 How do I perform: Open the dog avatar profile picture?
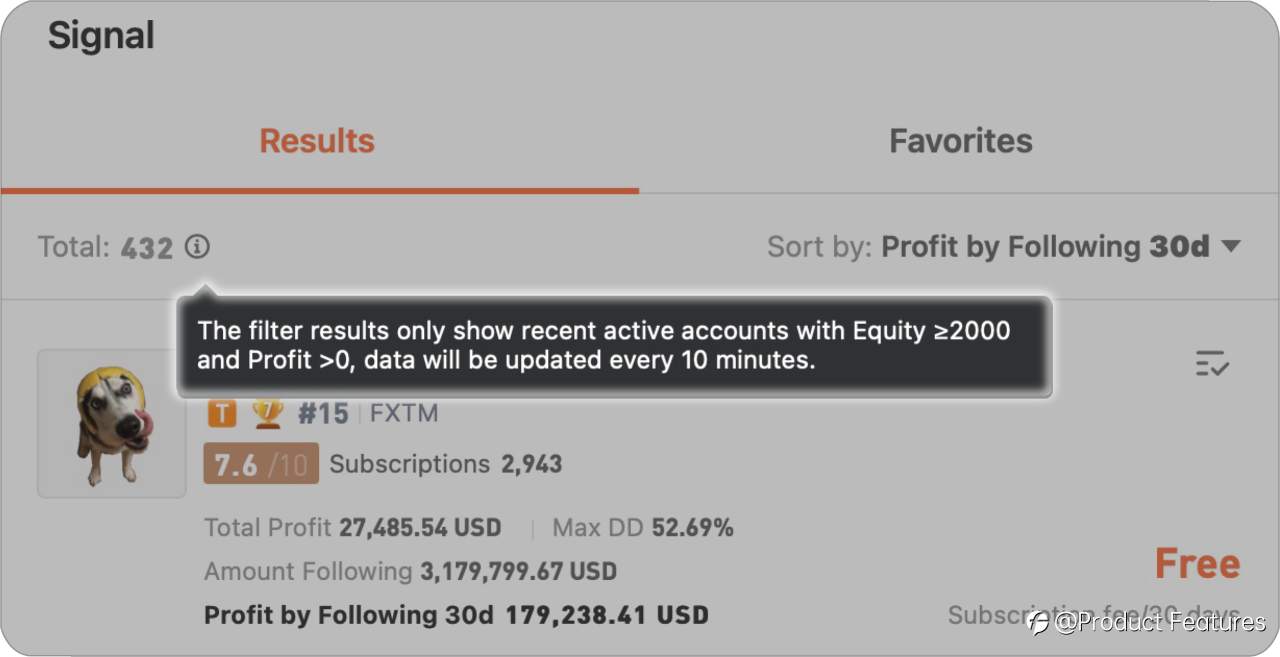point(112,424)
